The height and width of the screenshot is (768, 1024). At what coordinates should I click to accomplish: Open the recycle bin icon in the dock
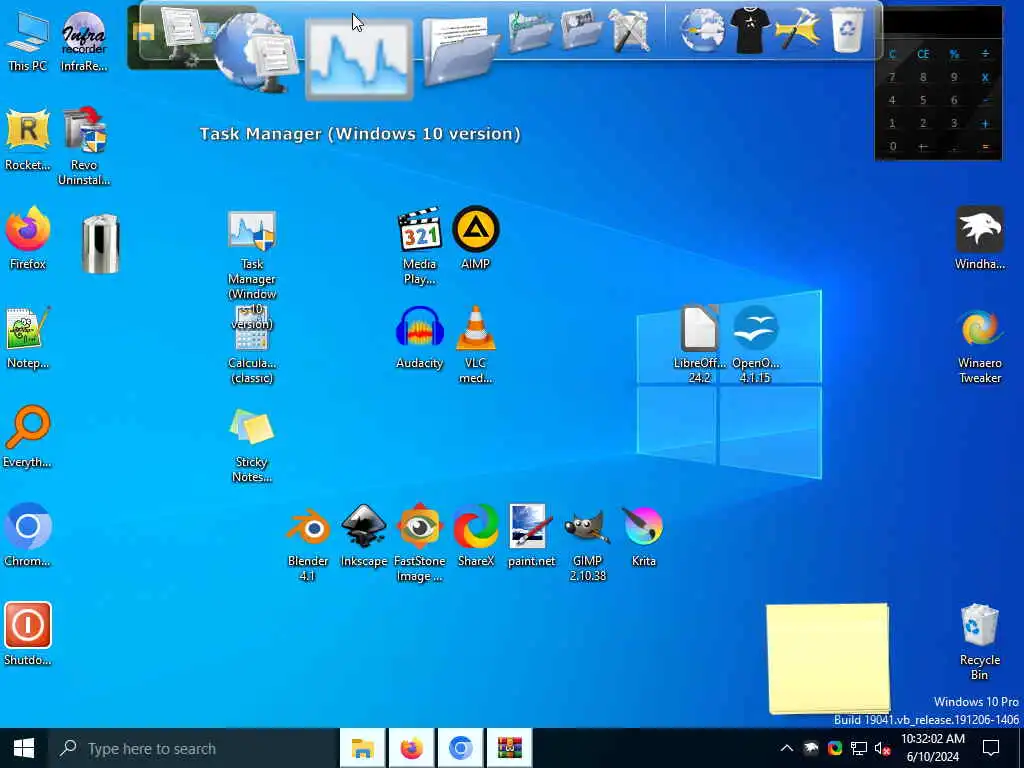tap(847, 29)
